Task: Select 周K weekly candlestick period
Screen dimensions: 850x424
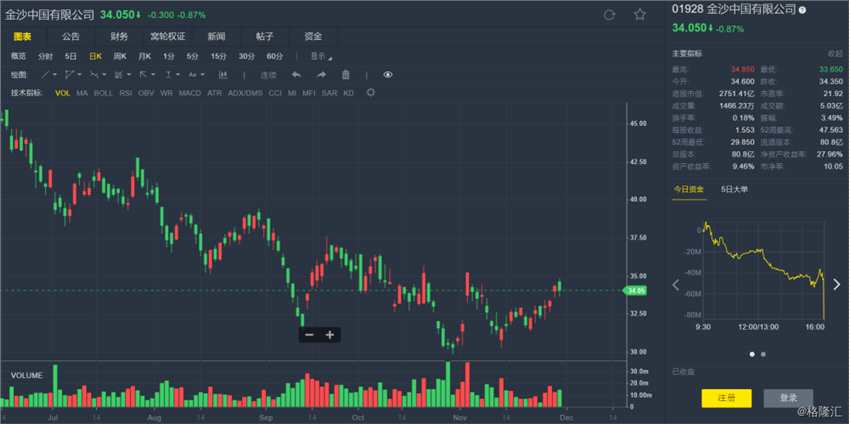Action: [120, 56]
